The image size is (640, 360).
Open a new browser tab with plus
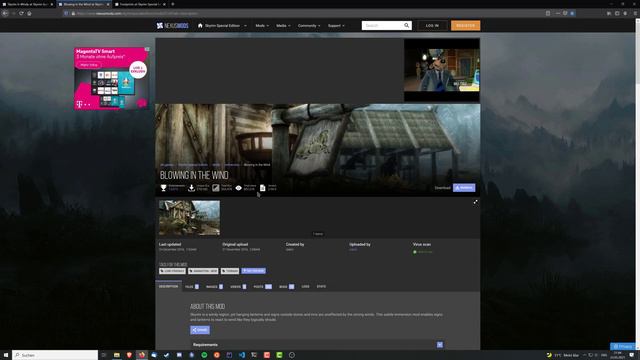pyautogui.click(x=173, y=4)
